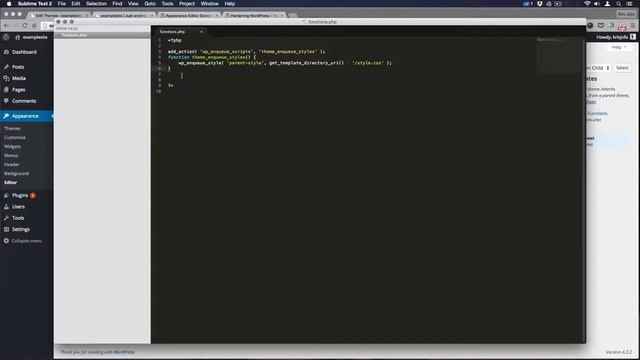
Task: Go to Menus submenu
Action: pos(11,156)
